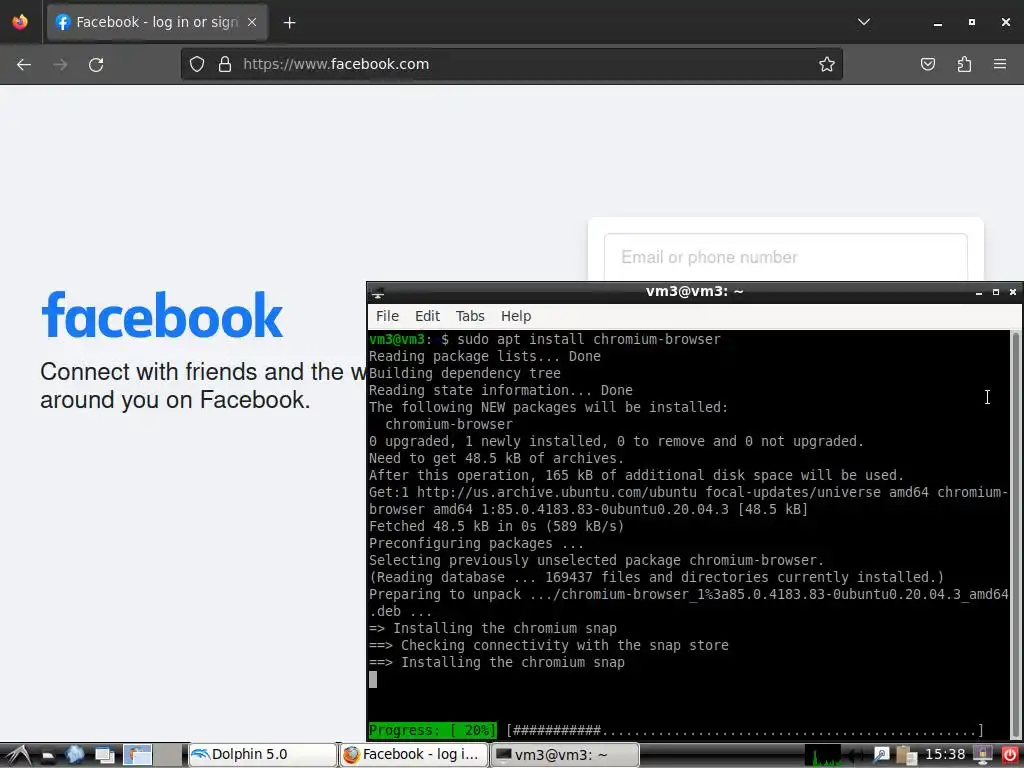This screenshot has height=768, width=1024.
Task: Select the Facebook - log in tab
Action: coord(157,22)
